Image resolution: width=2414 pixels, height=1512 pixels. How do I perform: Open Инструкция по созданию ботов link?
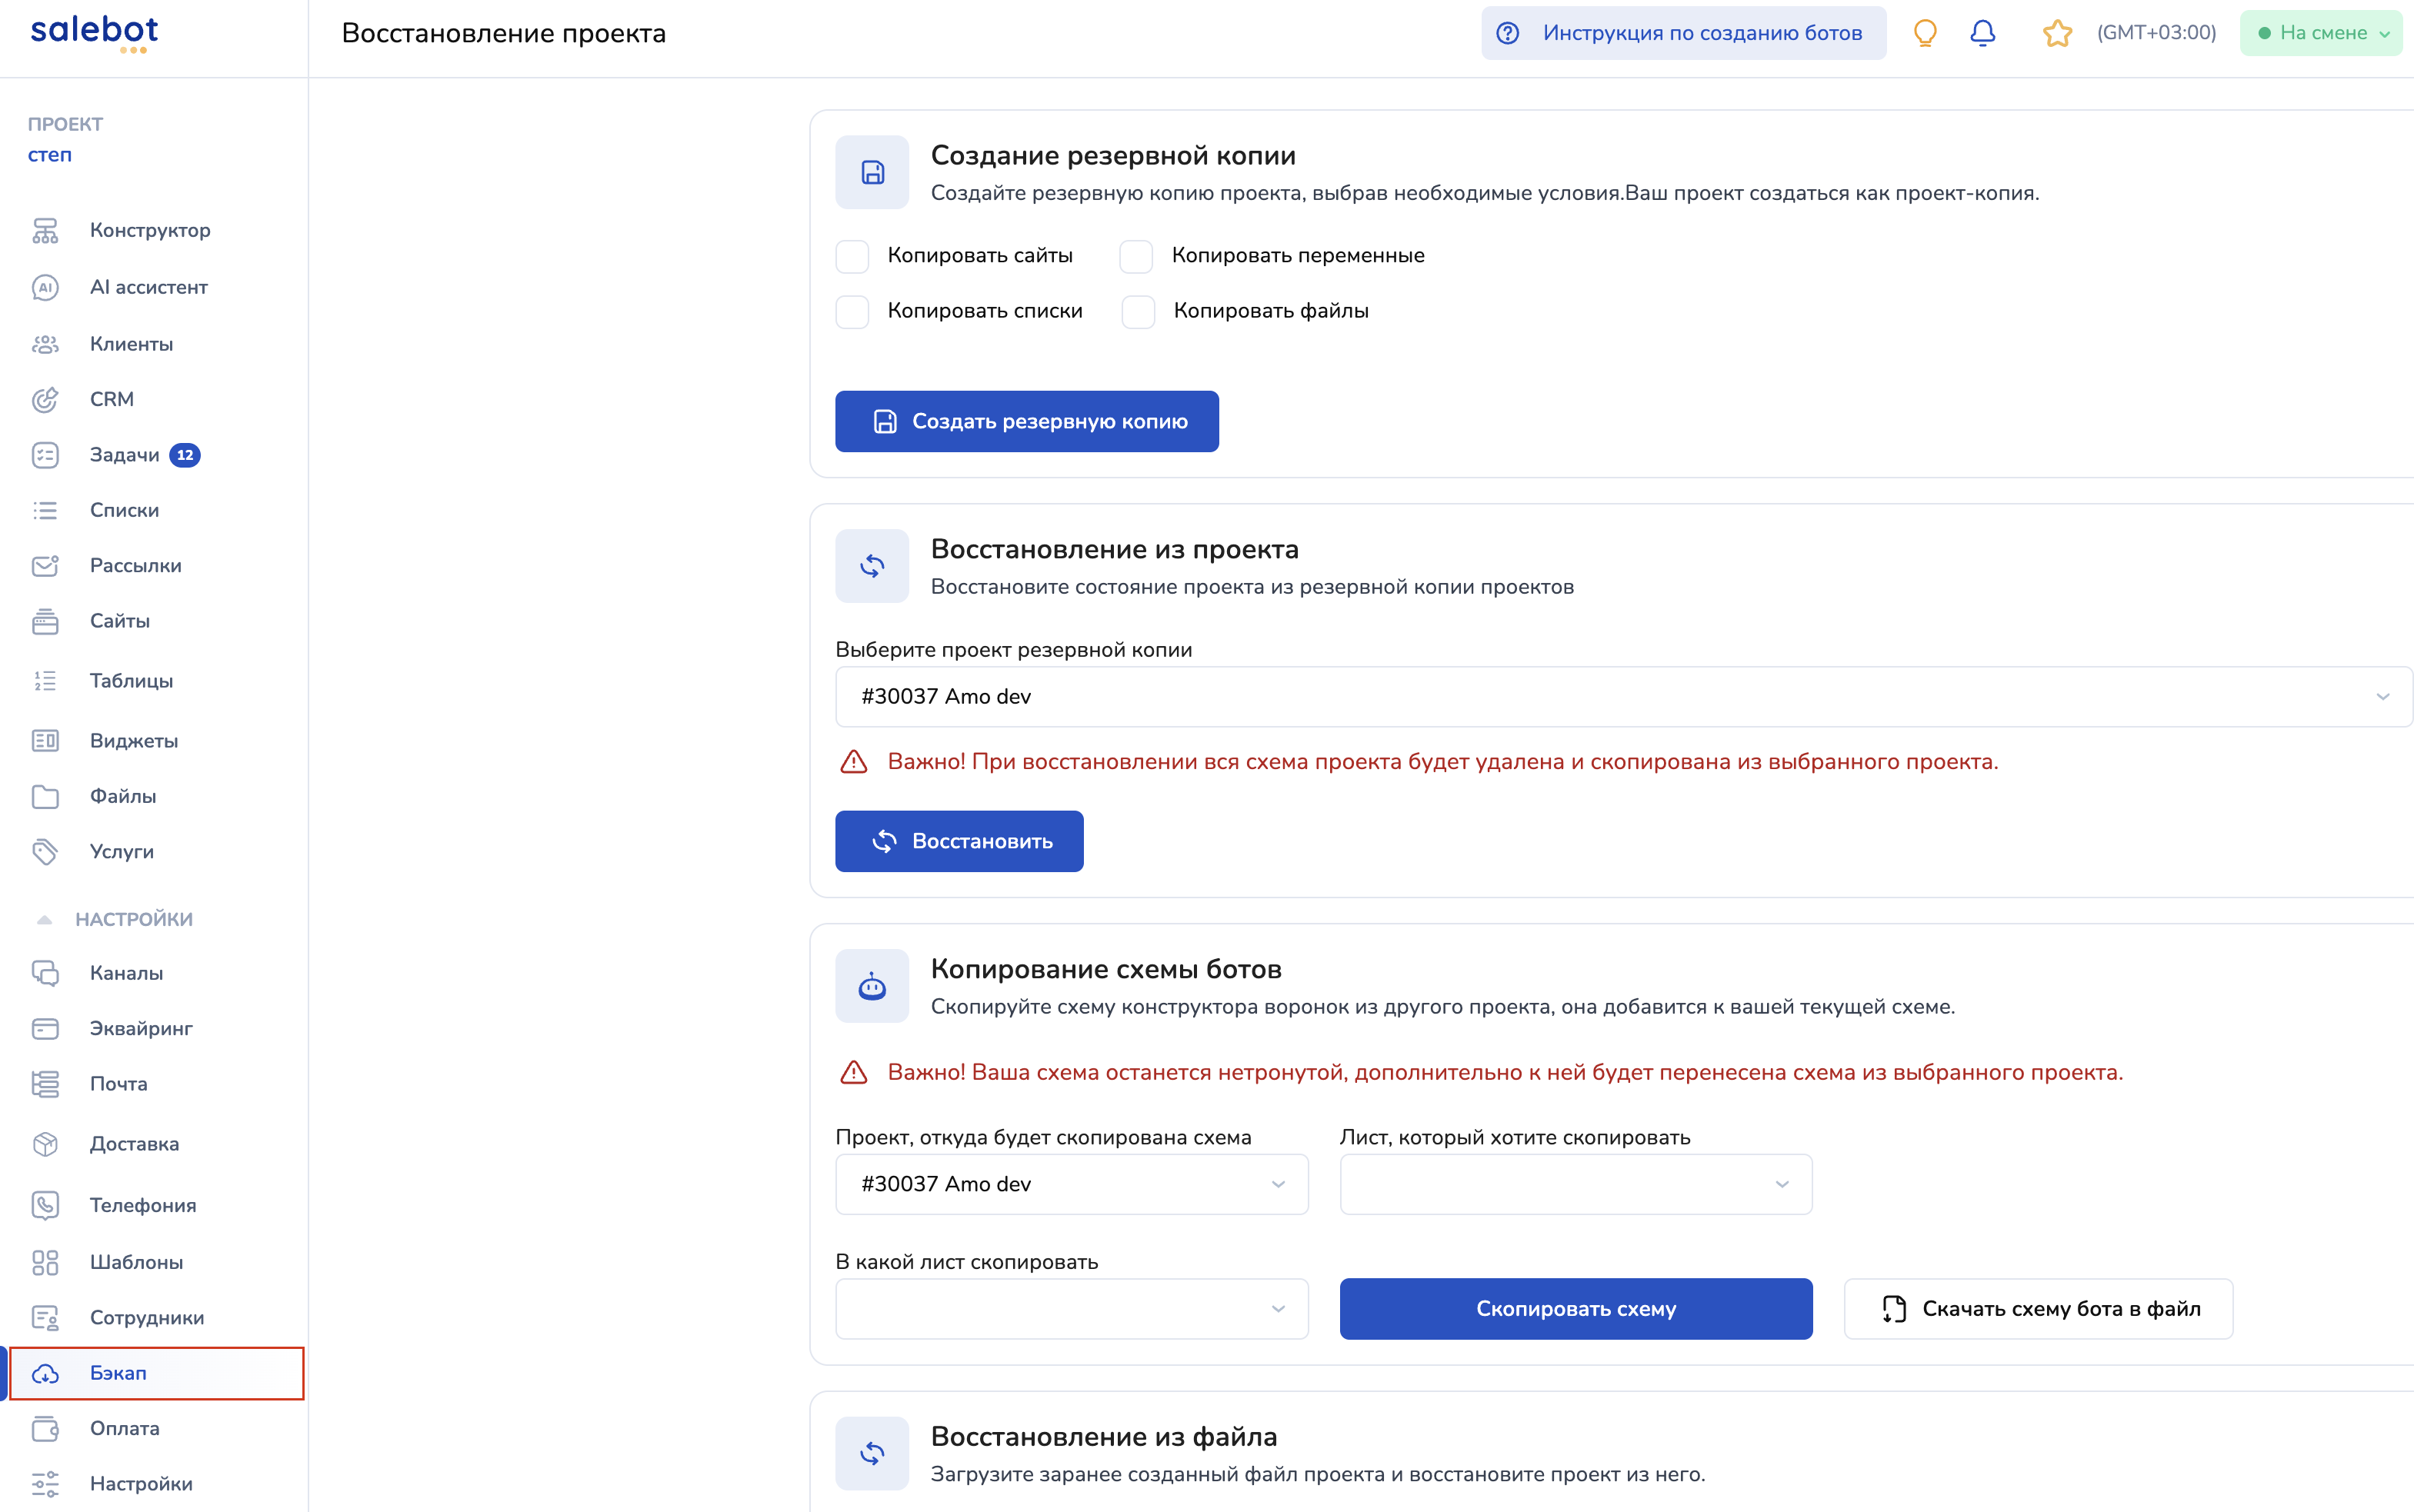pyautogui.click(x=1683, y=33)
